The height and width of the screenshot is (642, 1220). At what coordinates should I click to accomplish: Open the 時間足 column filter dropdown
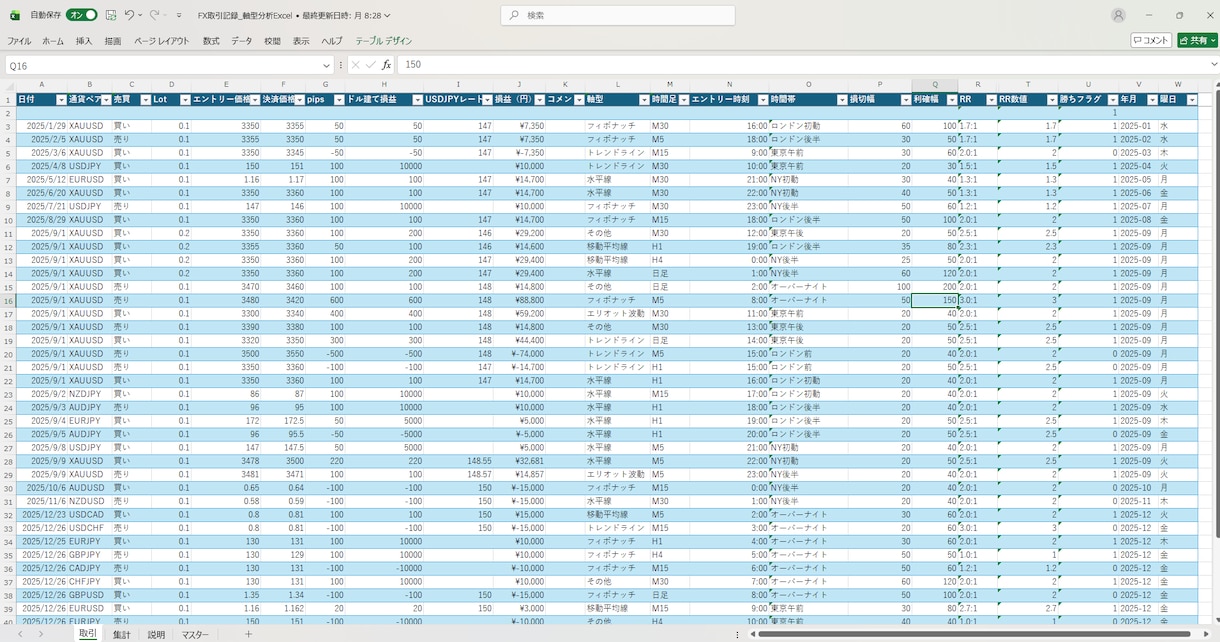coord(684,100)
